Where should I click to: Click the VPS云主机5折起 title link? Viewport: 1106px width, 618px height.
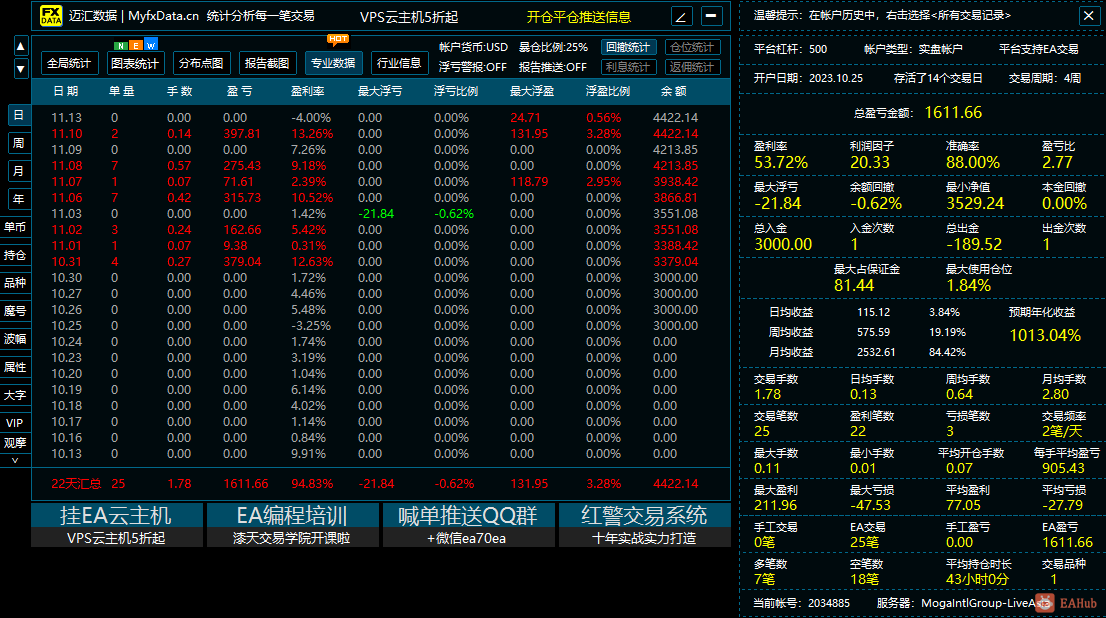pyautogui.click(x=409, y=17)
